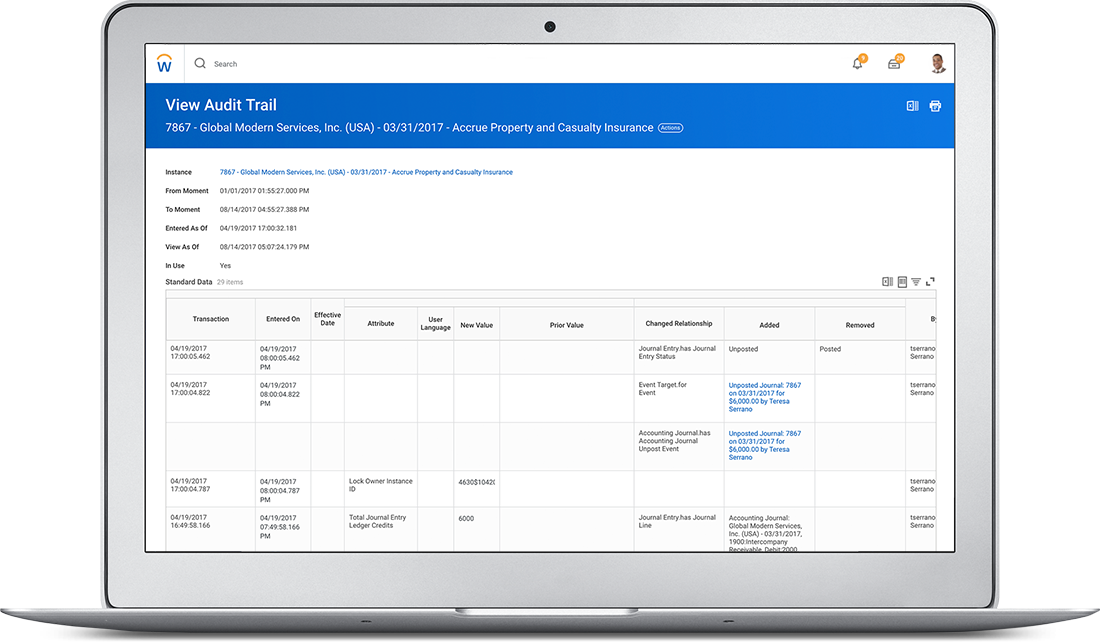Print the audit trail page
The width and height of the screenshot is (1100, 642).
[935, 106]
